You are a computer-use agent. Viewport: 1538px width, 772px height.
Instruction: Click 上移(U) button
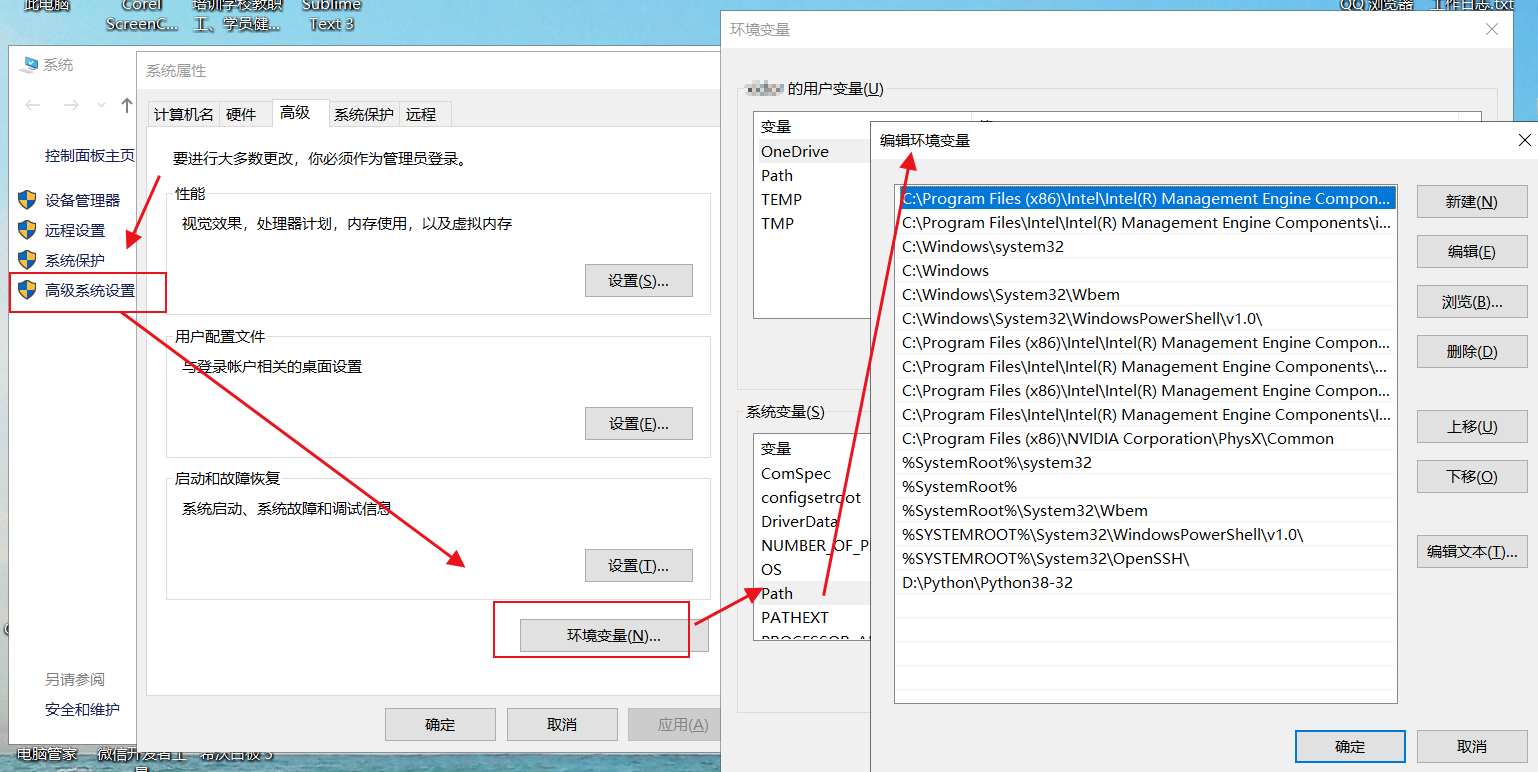coord(1472,426)
